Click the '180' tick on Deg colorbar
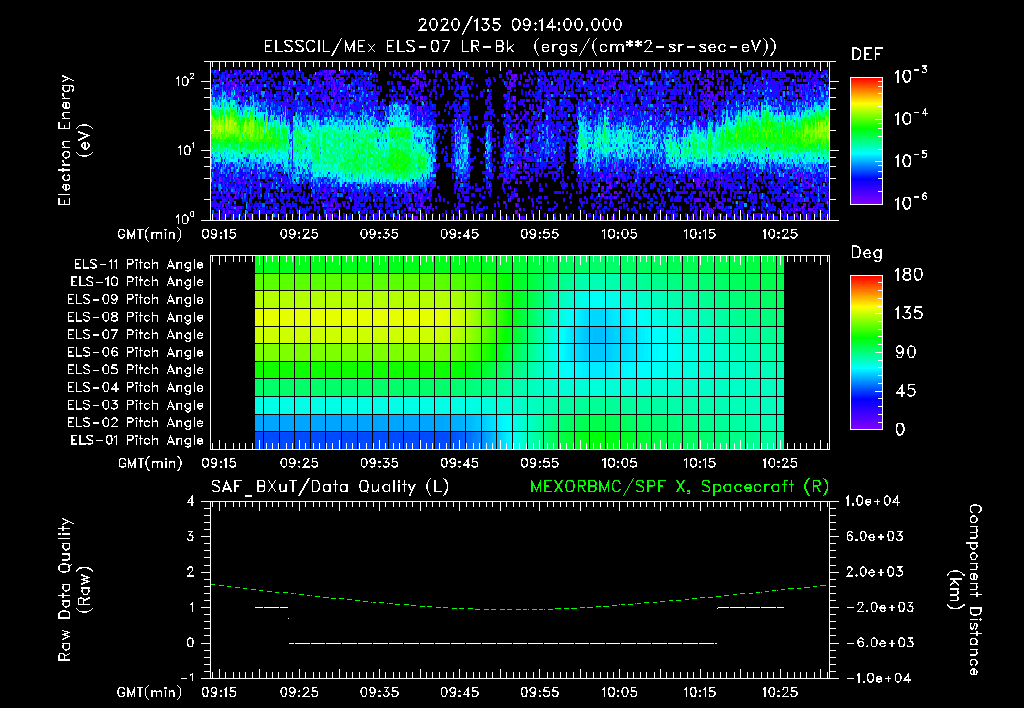 [x=908, y=275]
